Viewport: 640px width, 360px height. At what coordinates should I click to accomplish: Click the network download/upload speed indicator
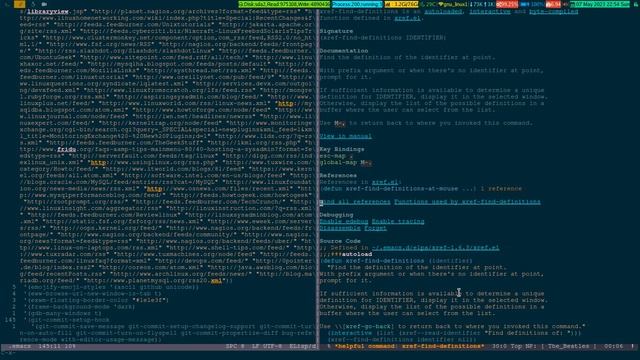pos(482,4)
